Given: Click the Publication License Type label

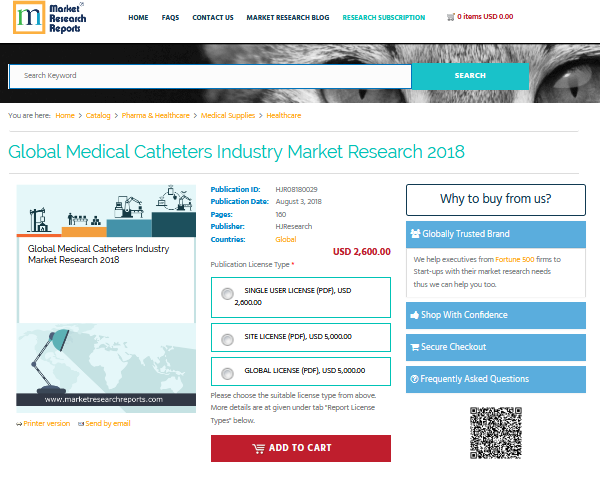Looking at the screenshot, I should point(250,264).
